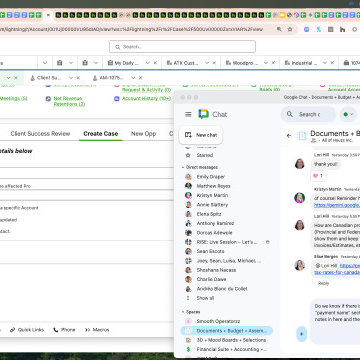Toggle the heart reaction under thank you
360x360 pixels.
(317, 176)
